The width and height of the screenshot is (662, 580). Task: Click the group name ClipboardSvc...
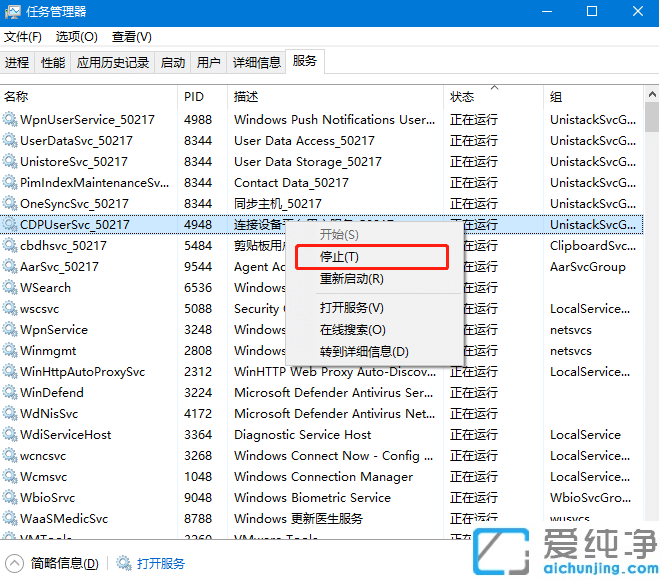[x=593, y=245]
